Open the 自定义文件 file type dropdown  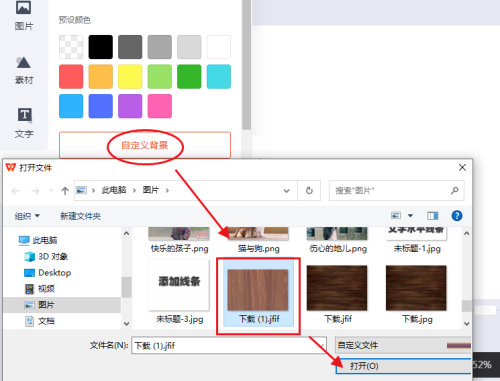tap(403, 345)
